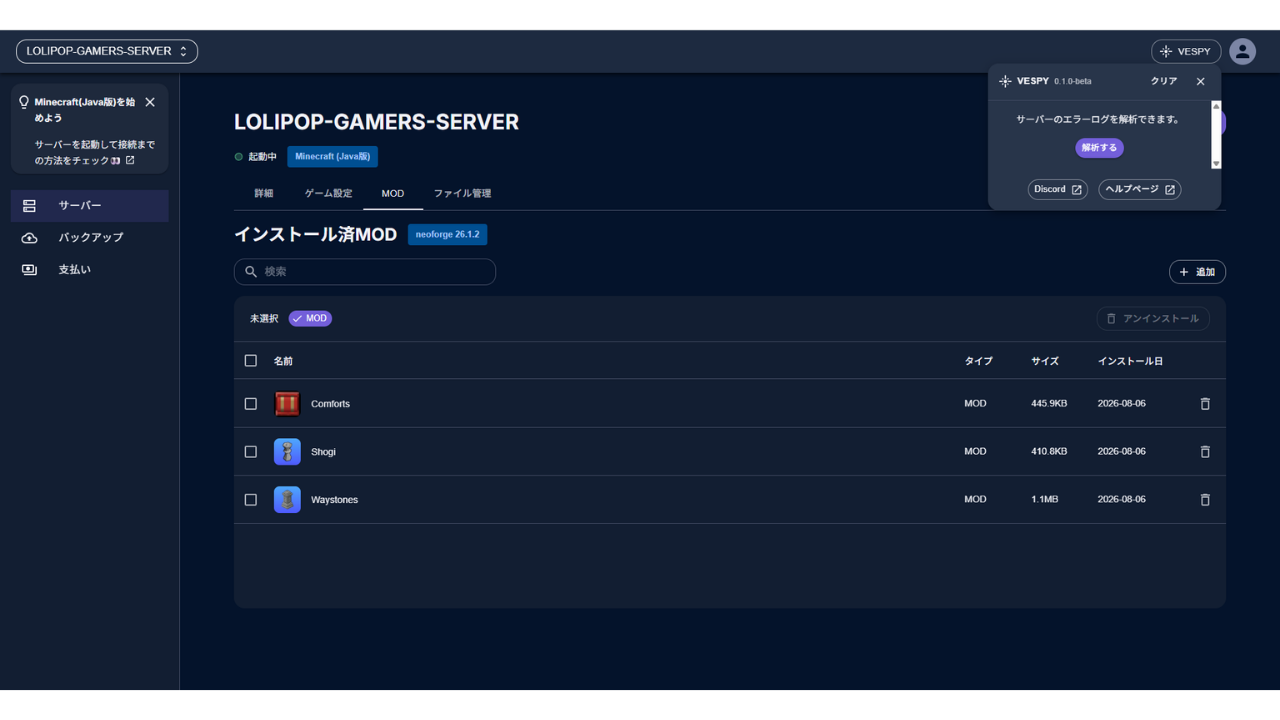Image resolution: width=1280 pixels, height=720 pixels.
Task: Check the select-all checkbox beside 名前
Action: 251,361
